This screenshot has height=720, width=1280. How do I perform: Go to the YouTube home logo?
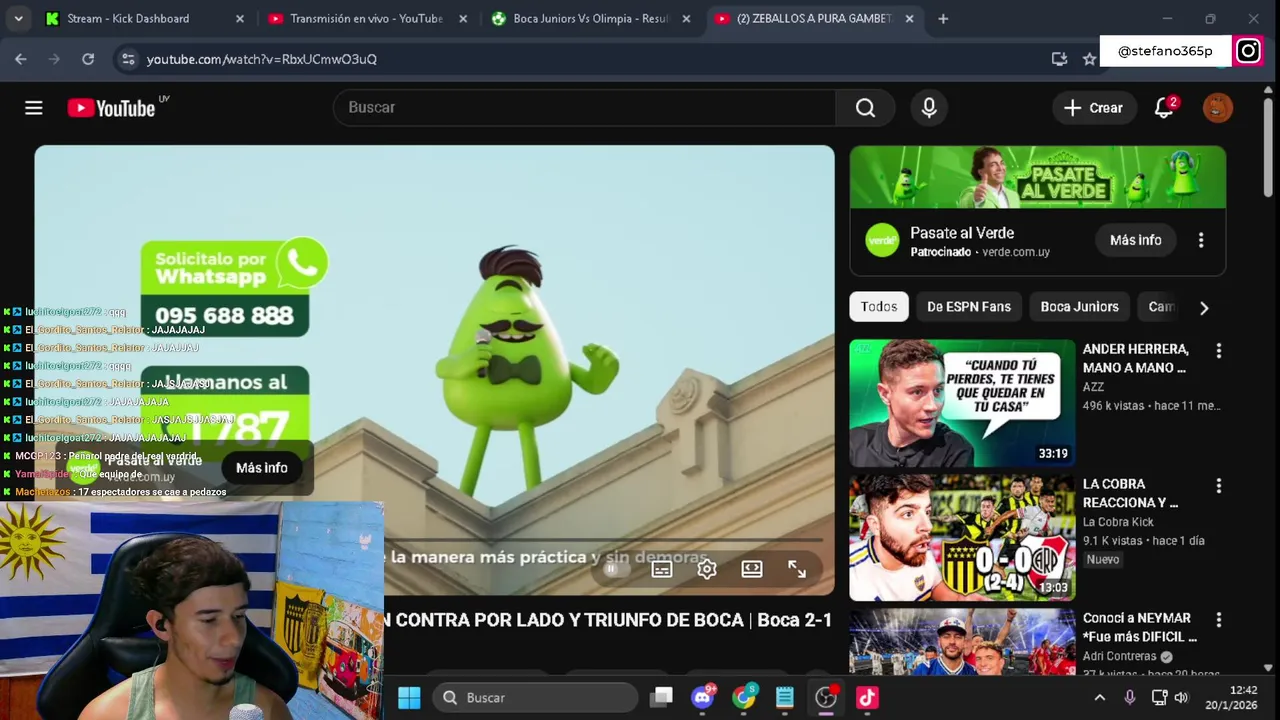click(111, 108)
